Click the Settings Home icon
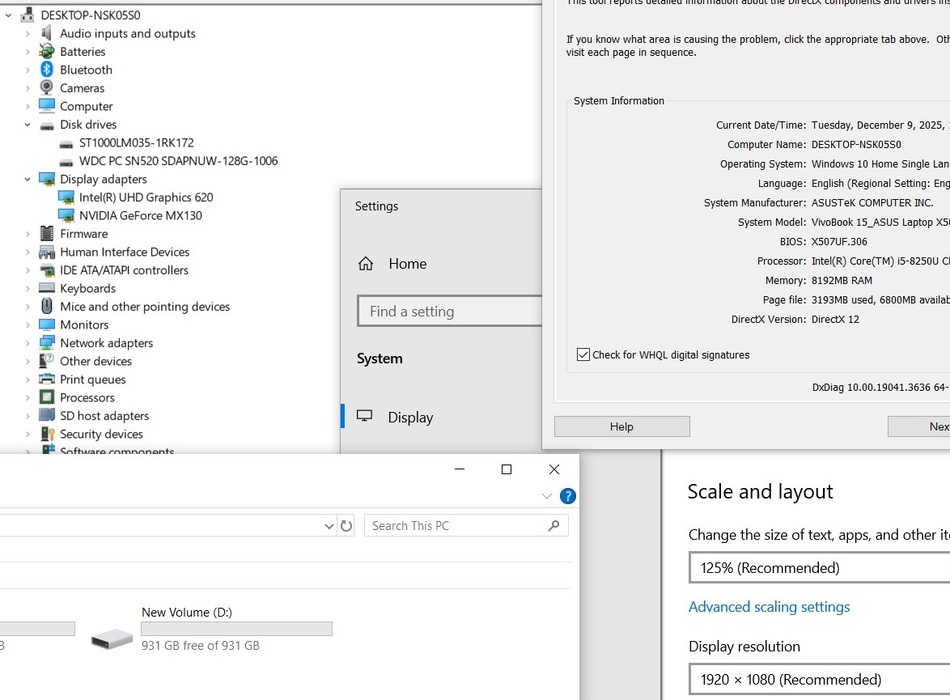This screenshot has width=950, height=700. click(x=366, y=264)
